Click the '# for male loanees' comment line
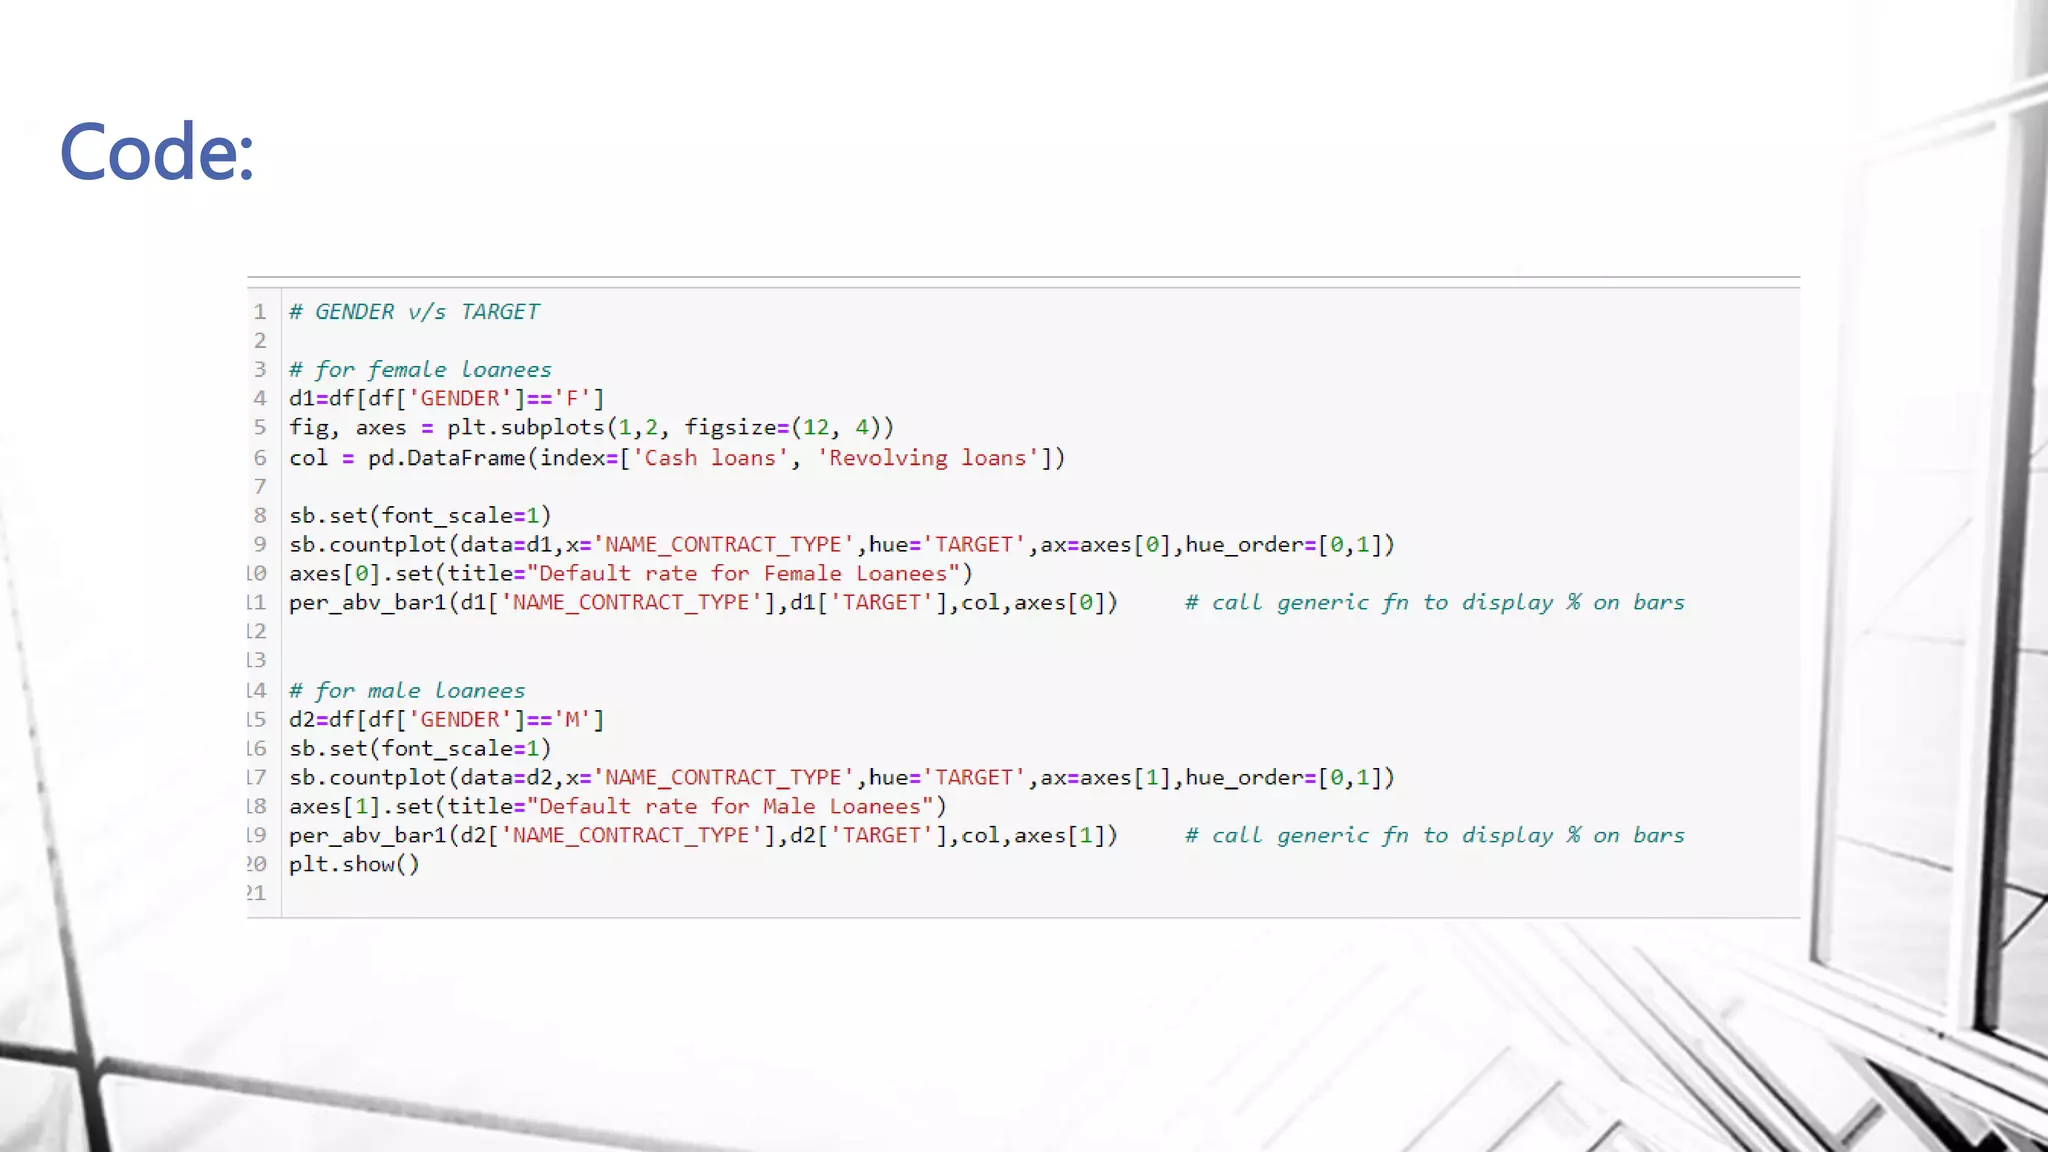The image size is (2048, 1152). click(407, 691)
